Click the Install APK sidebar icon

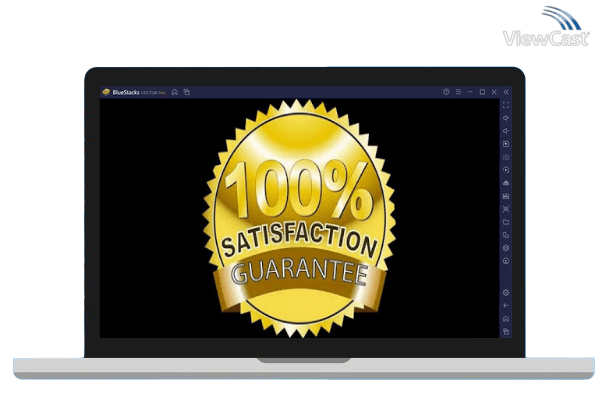(x=506, y=183)
